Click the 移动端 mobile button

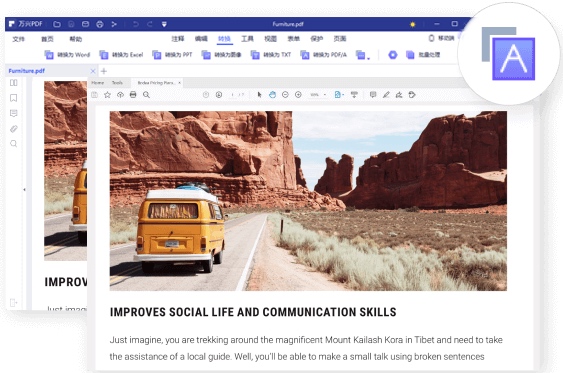click(442, 38)
